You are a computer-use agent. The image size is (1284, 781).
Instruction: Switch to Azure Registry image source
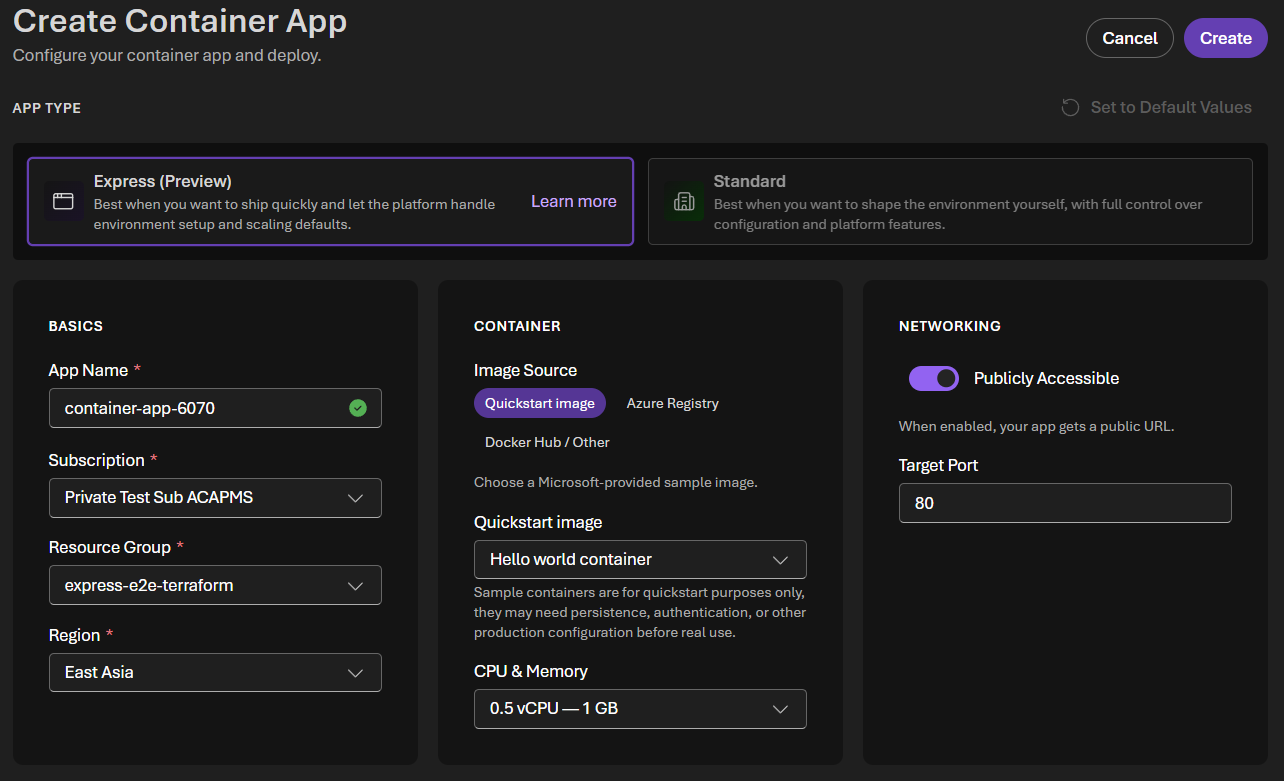[x=672, y=403]
